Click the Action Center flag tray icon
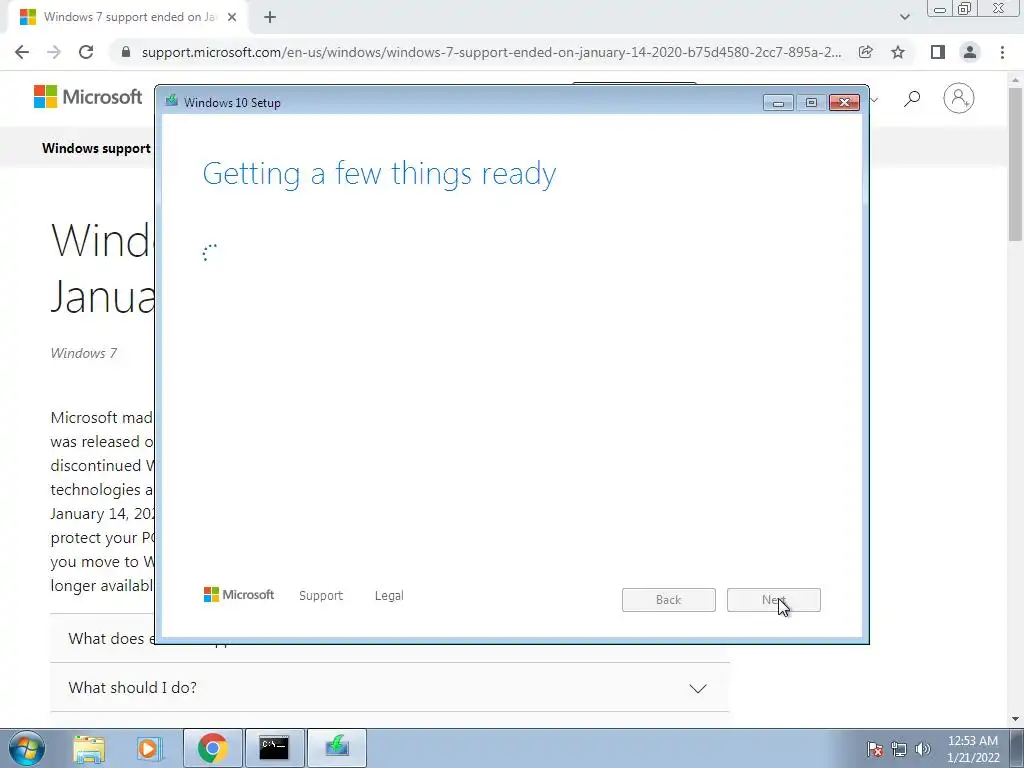The height and width of the screenshot is (768, 1024). (874, 749)
